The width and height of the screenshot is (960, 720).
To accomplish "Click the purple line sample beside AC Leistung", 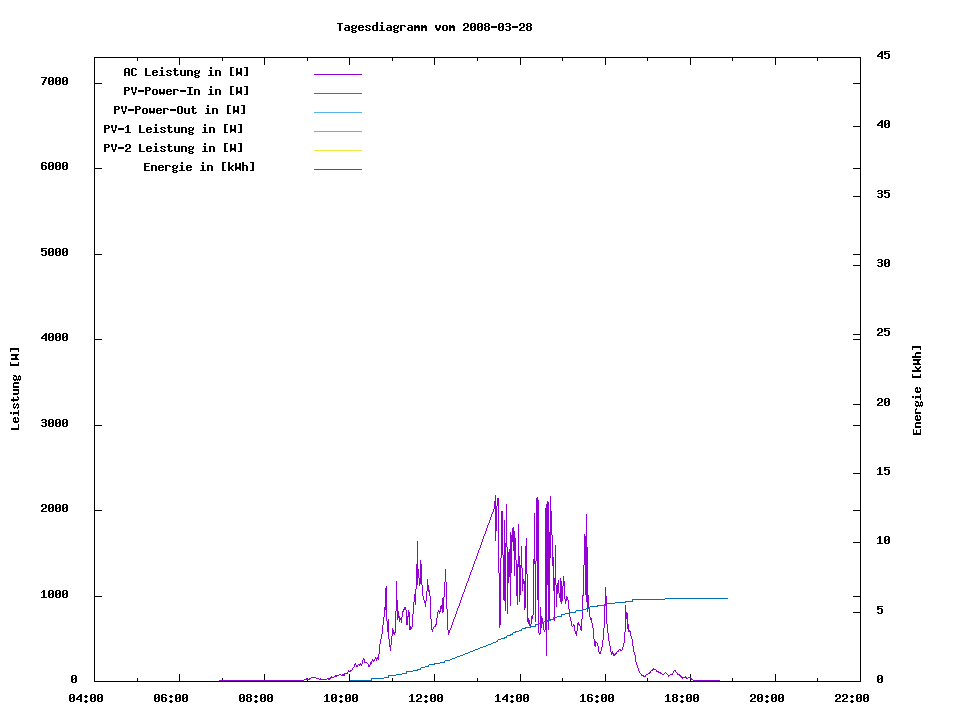I will coord(337,74).
